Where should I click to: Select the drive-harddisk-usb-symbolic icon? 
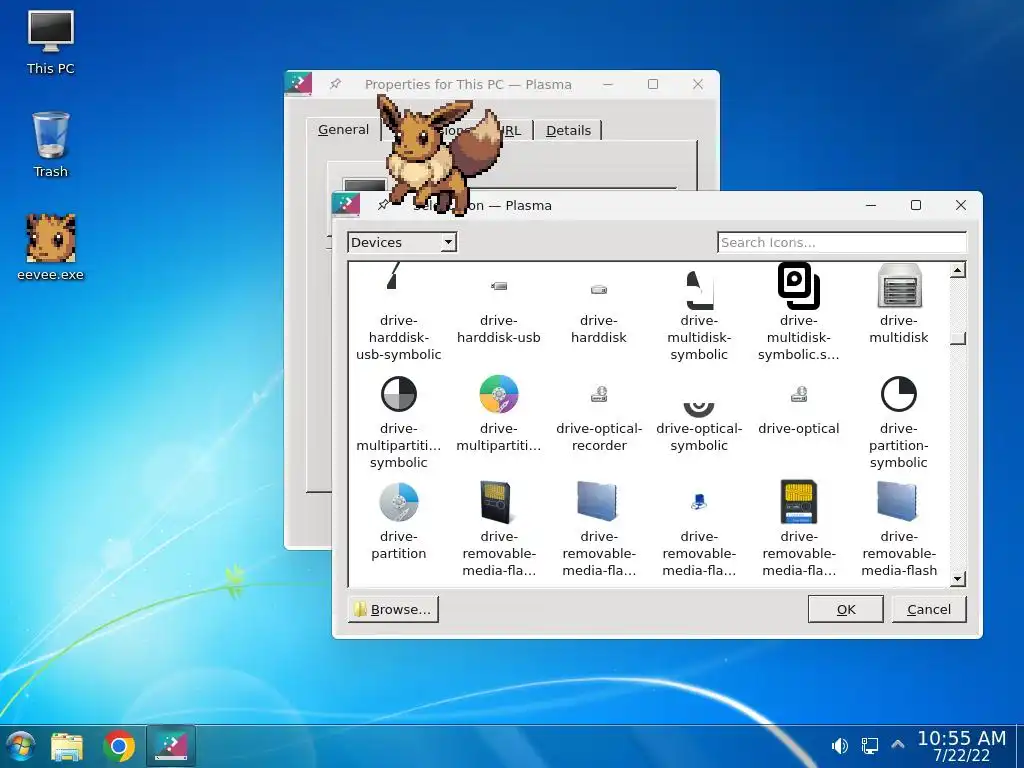point(398,312)
